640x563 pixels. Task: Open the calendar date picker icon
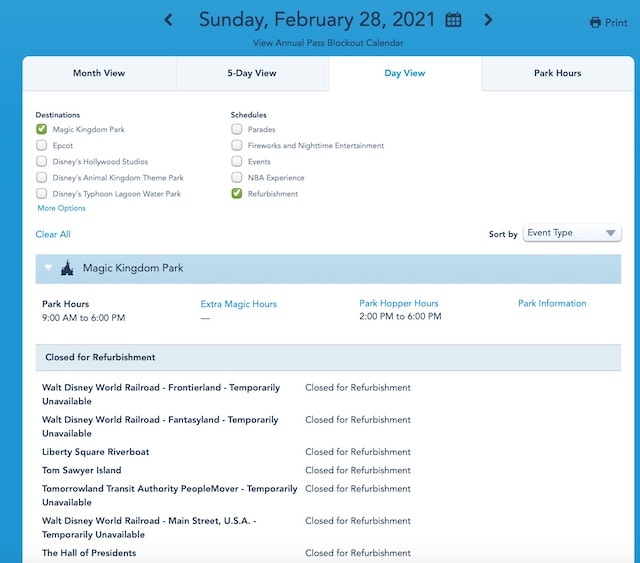[453, 20]
